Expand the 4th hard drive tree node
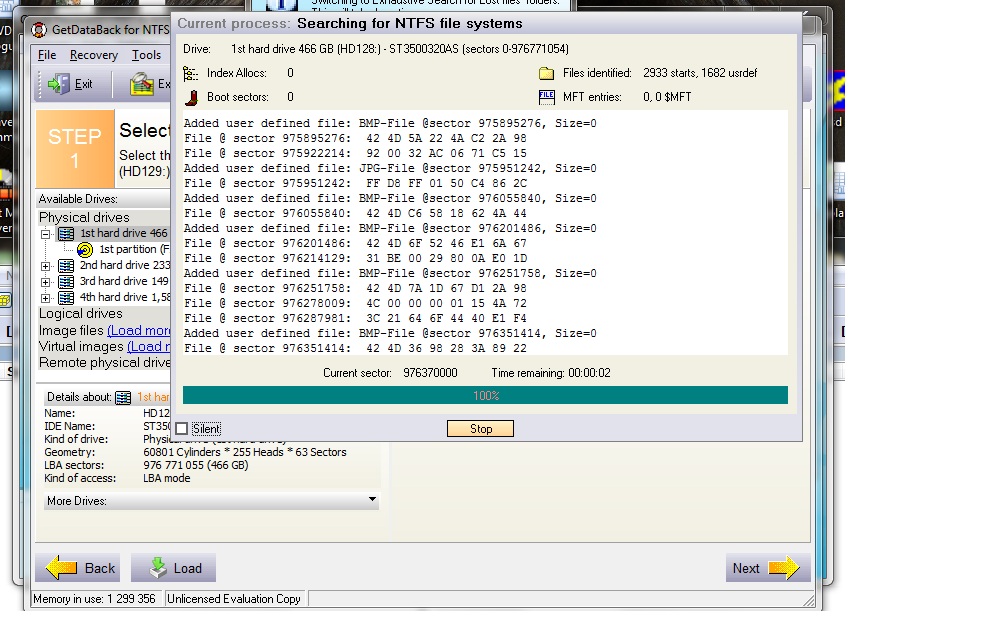This screenshot has width=1008, height=630. point(46,298)
